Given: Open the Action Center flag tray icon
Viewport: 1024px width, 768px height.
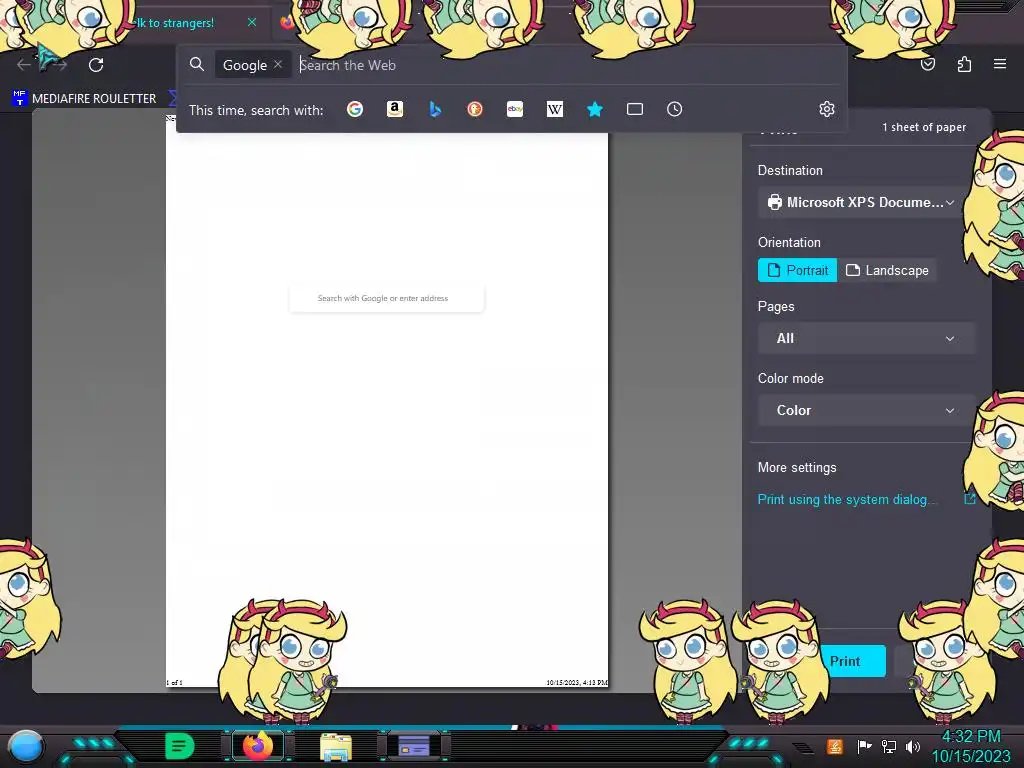Looking at the screenshot, I should pyautogui.click(x=864, y=746).
